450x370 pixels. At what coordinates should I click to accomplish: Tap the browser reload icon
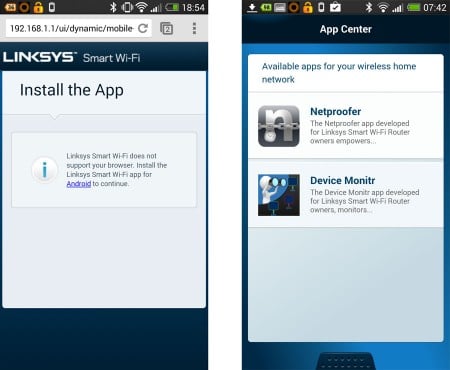pyautogui.click(x=143, y=29)
